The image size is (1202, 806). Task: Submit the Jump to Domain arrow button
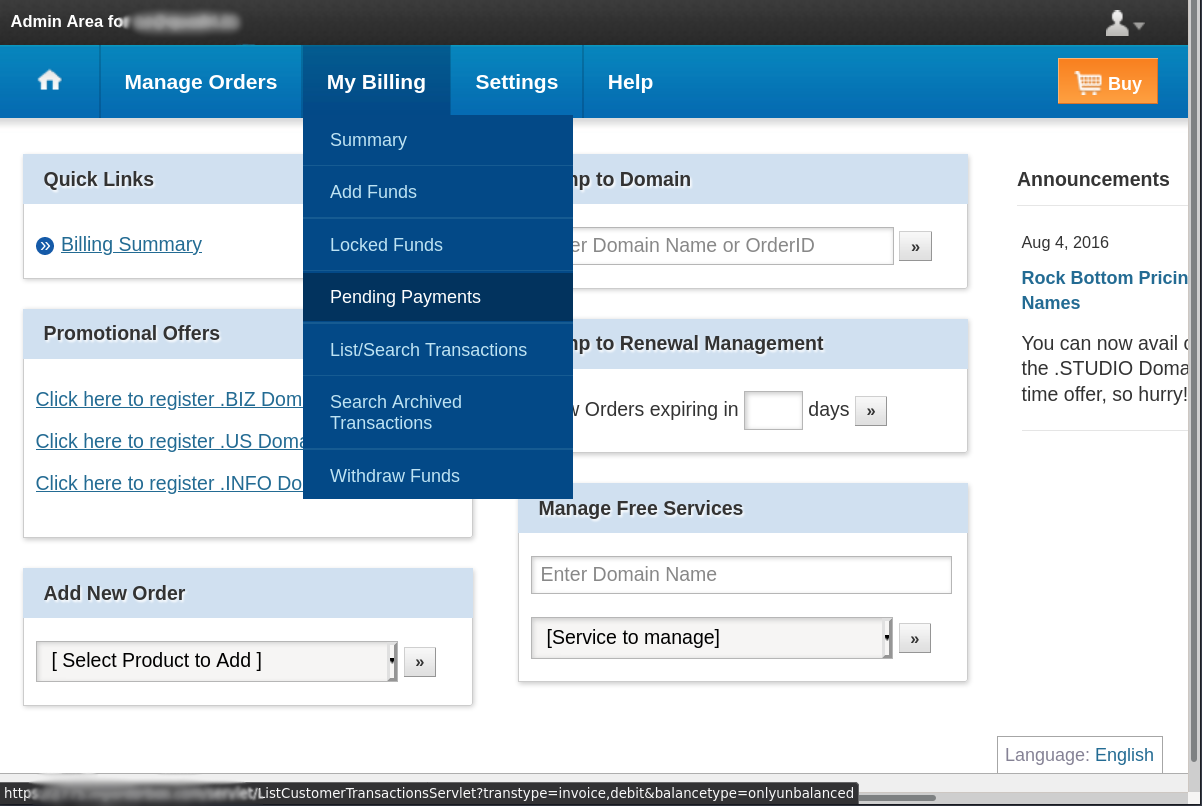click(914, 246)
